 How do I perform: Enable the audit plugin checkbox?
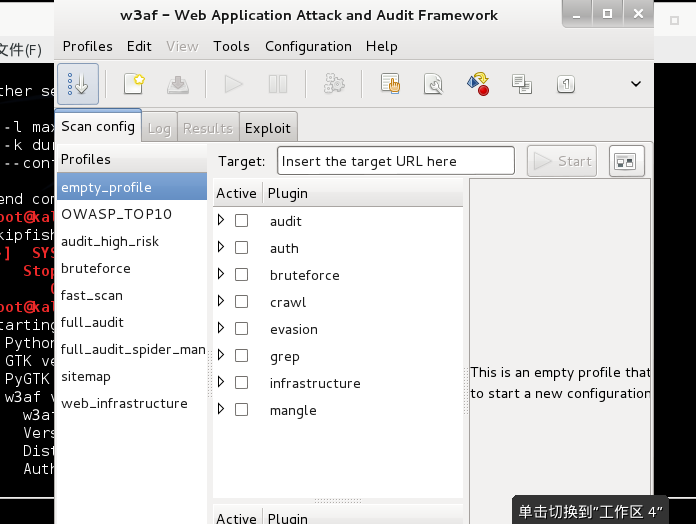[x=241, y=221]
